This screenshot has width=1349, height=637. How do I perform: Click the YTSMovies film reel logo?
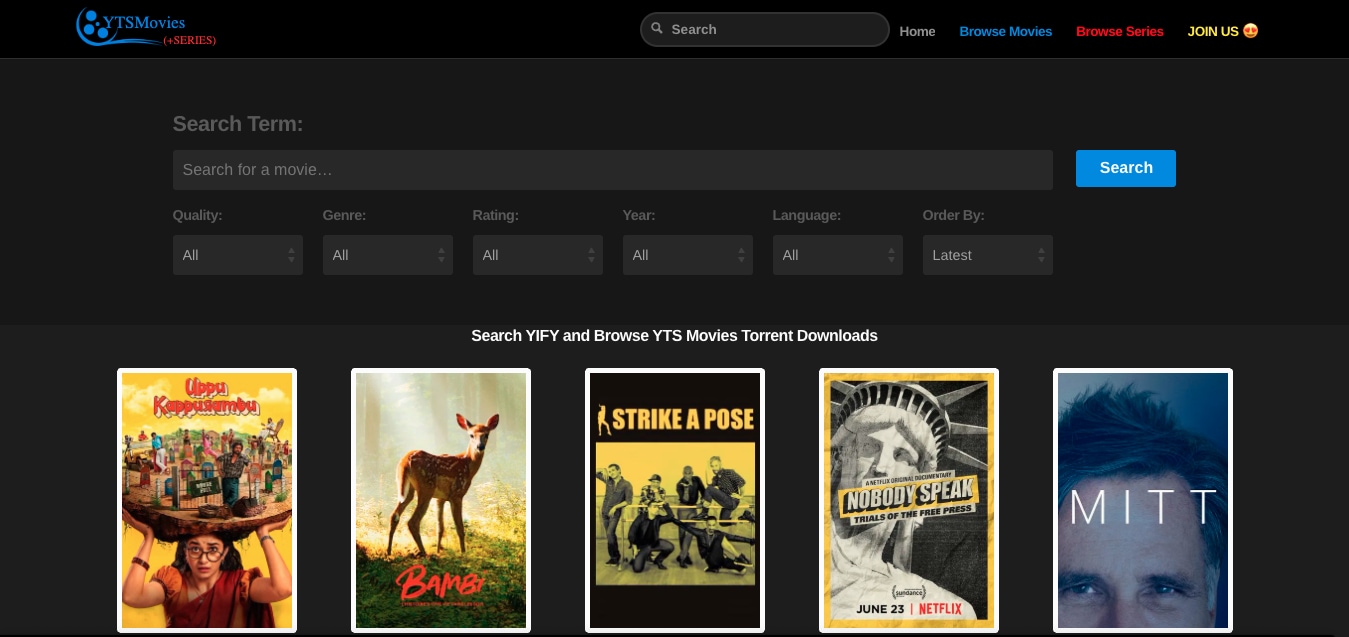(146, 28)
